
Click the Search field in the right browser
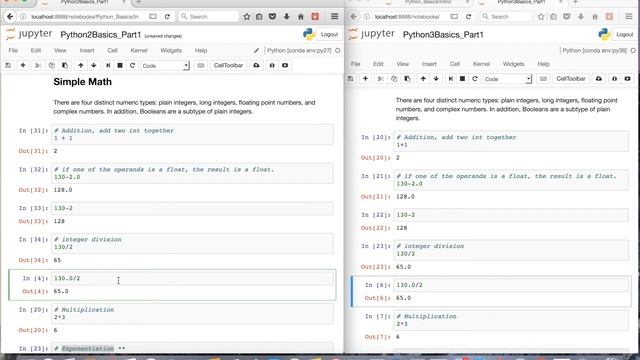click(506, 17)
